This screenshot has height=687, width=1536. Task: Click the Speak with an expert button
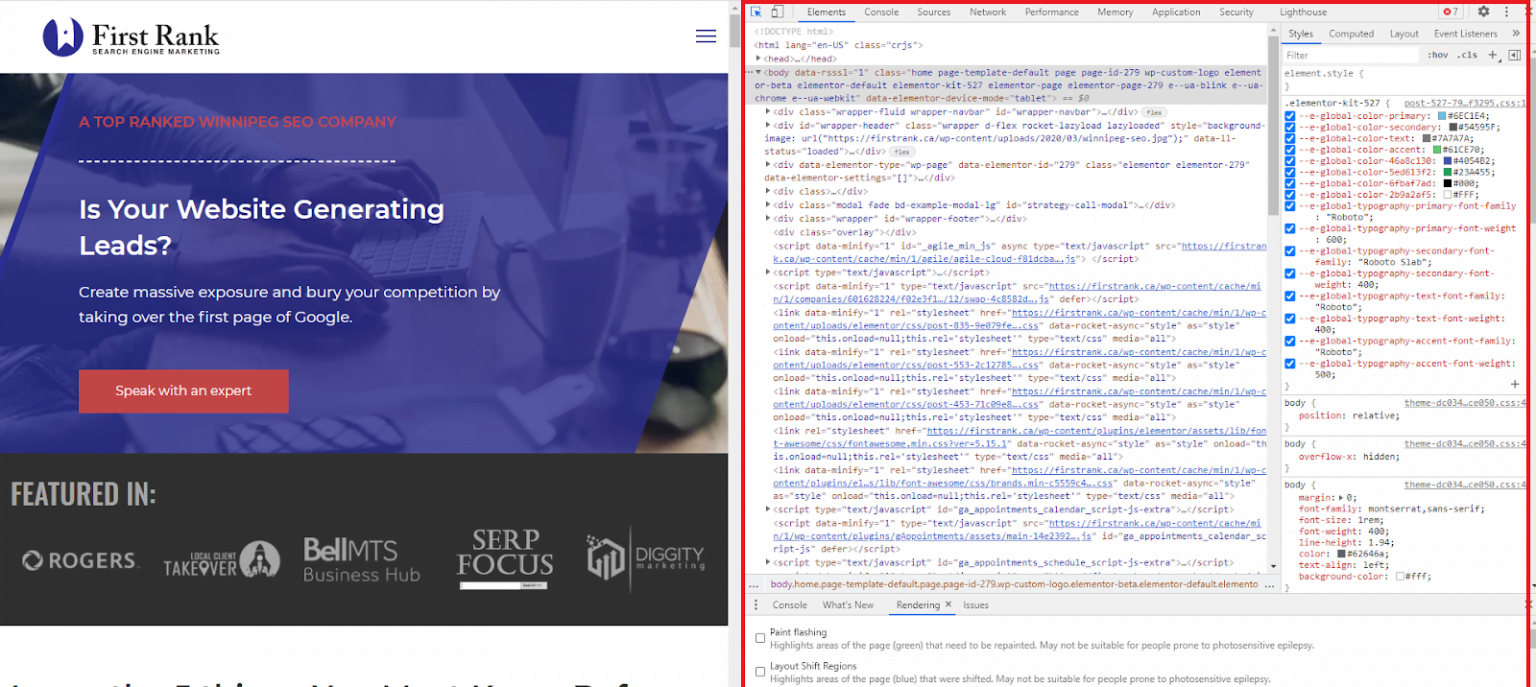[x=184, y=391]
